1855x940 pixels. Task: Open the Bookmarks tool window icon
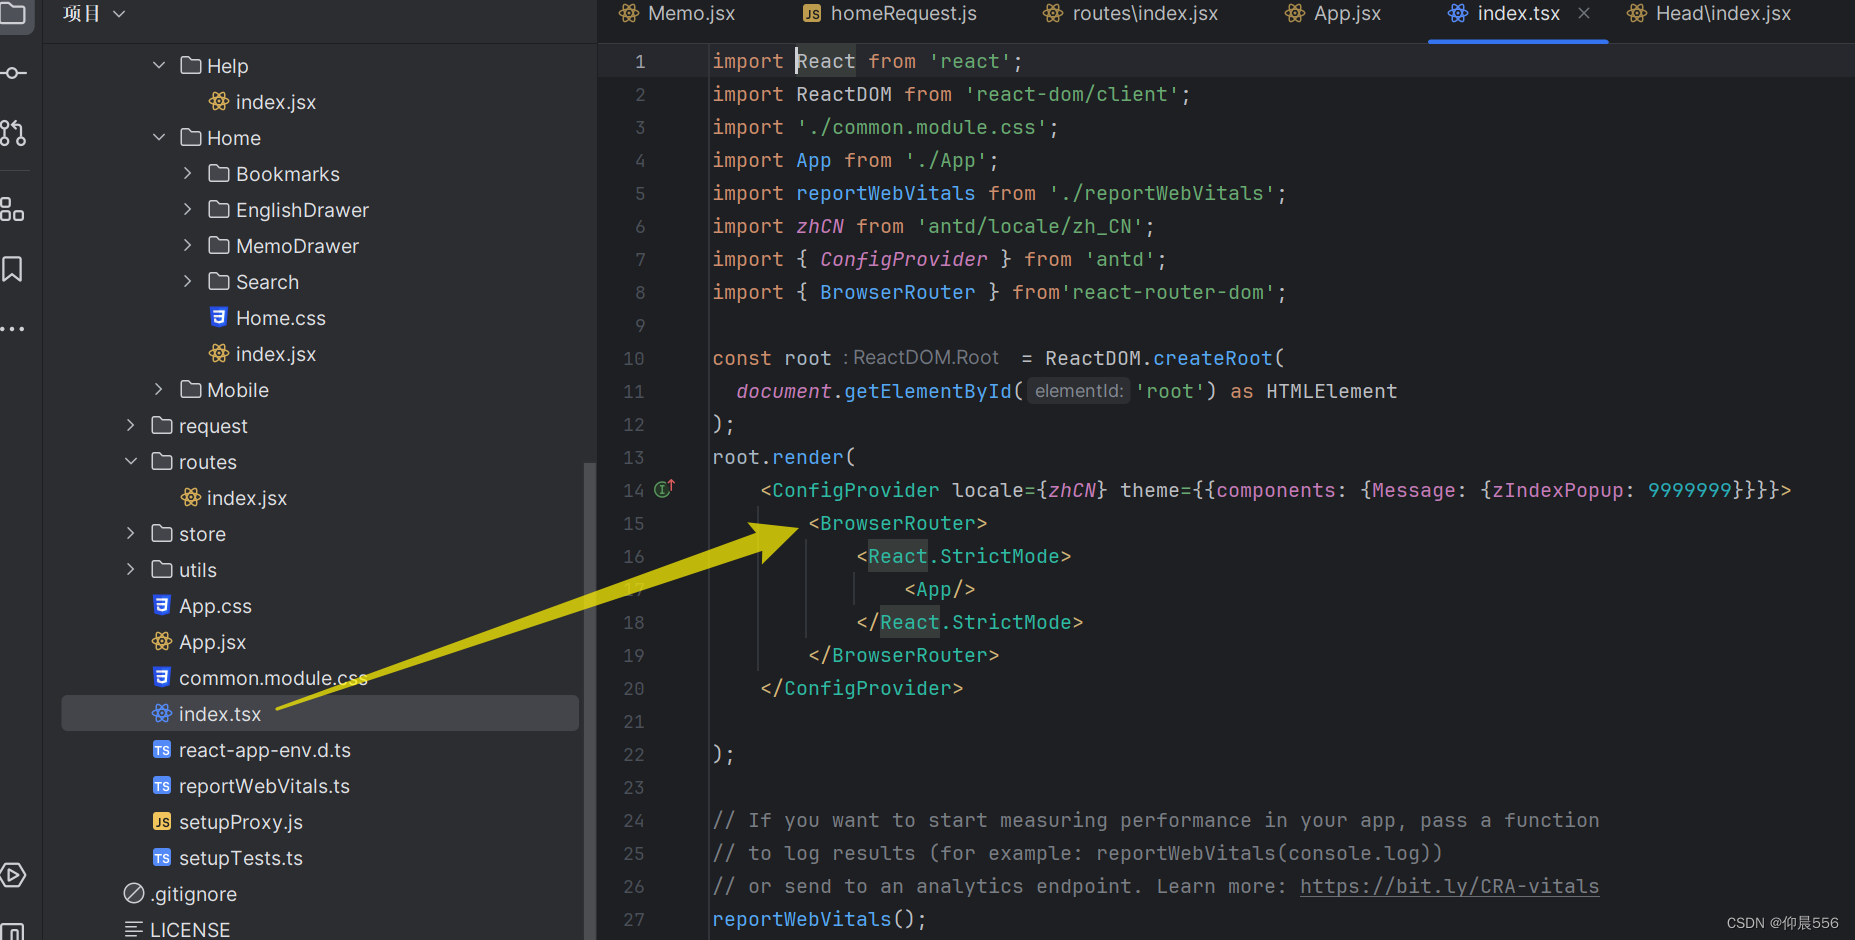12,269
